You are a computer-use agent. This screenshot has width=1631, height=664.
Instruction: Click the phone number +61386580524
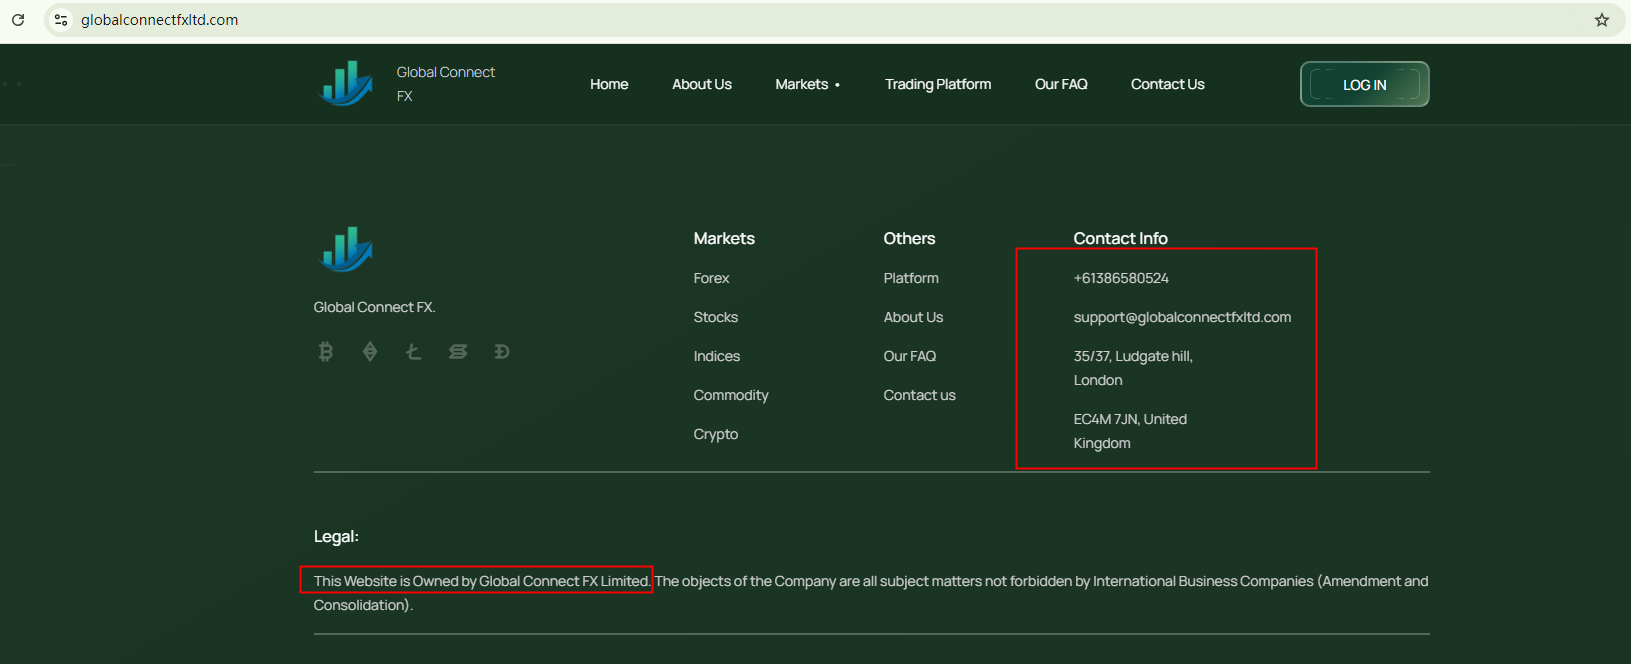pos(1121,278)
